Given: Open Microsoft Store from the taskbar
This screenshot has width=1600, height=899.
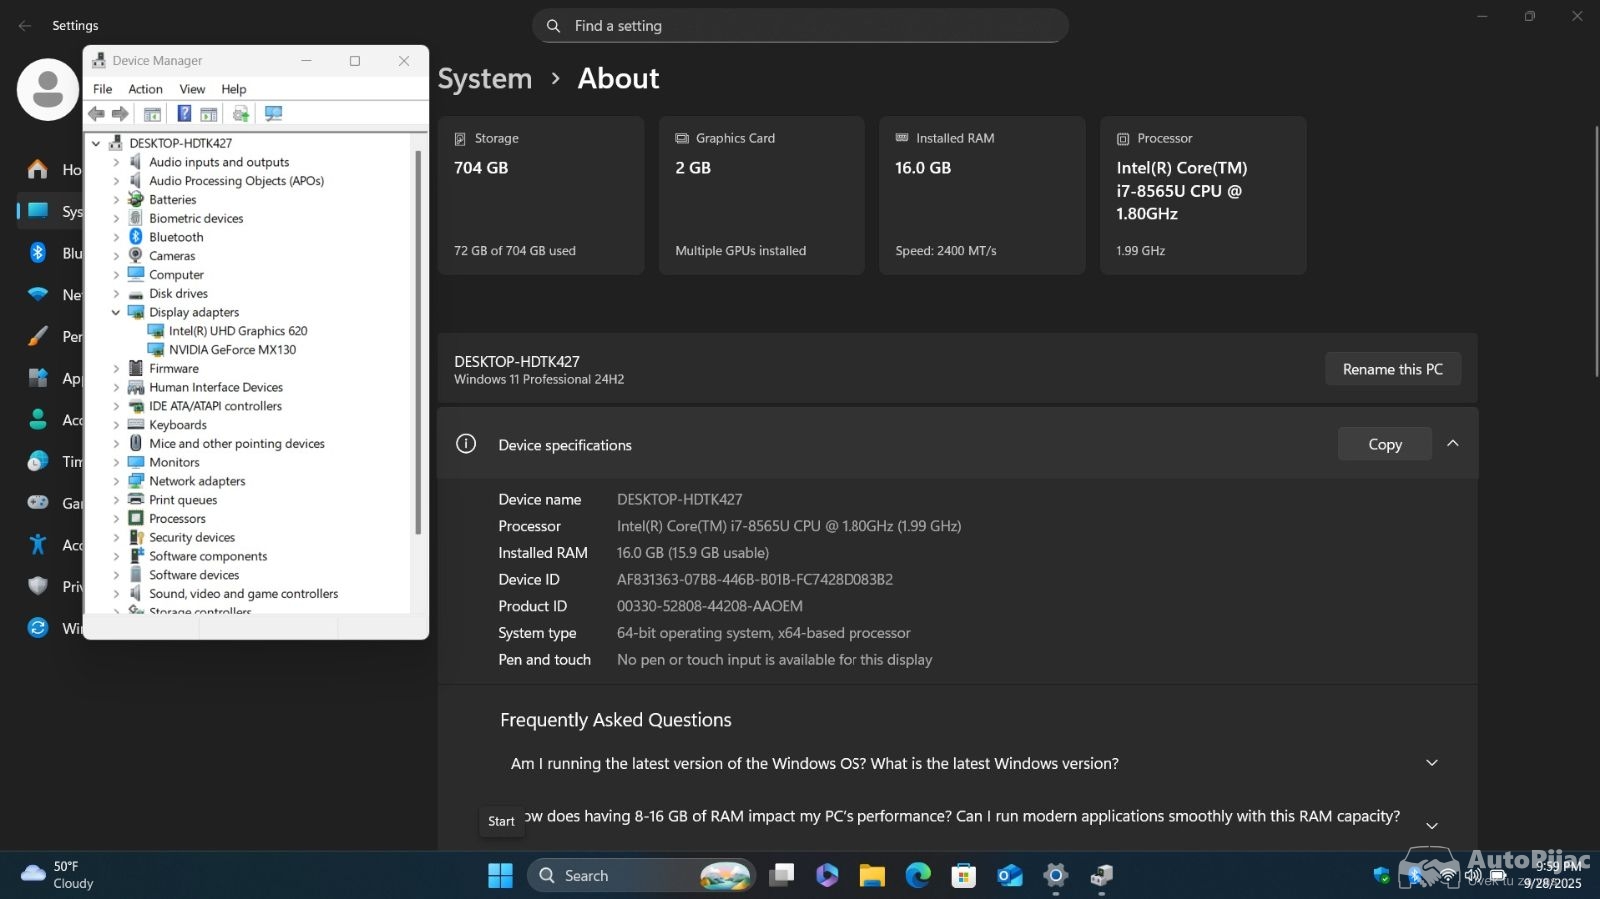Looking at the screenshot, I should coord(964,876).
